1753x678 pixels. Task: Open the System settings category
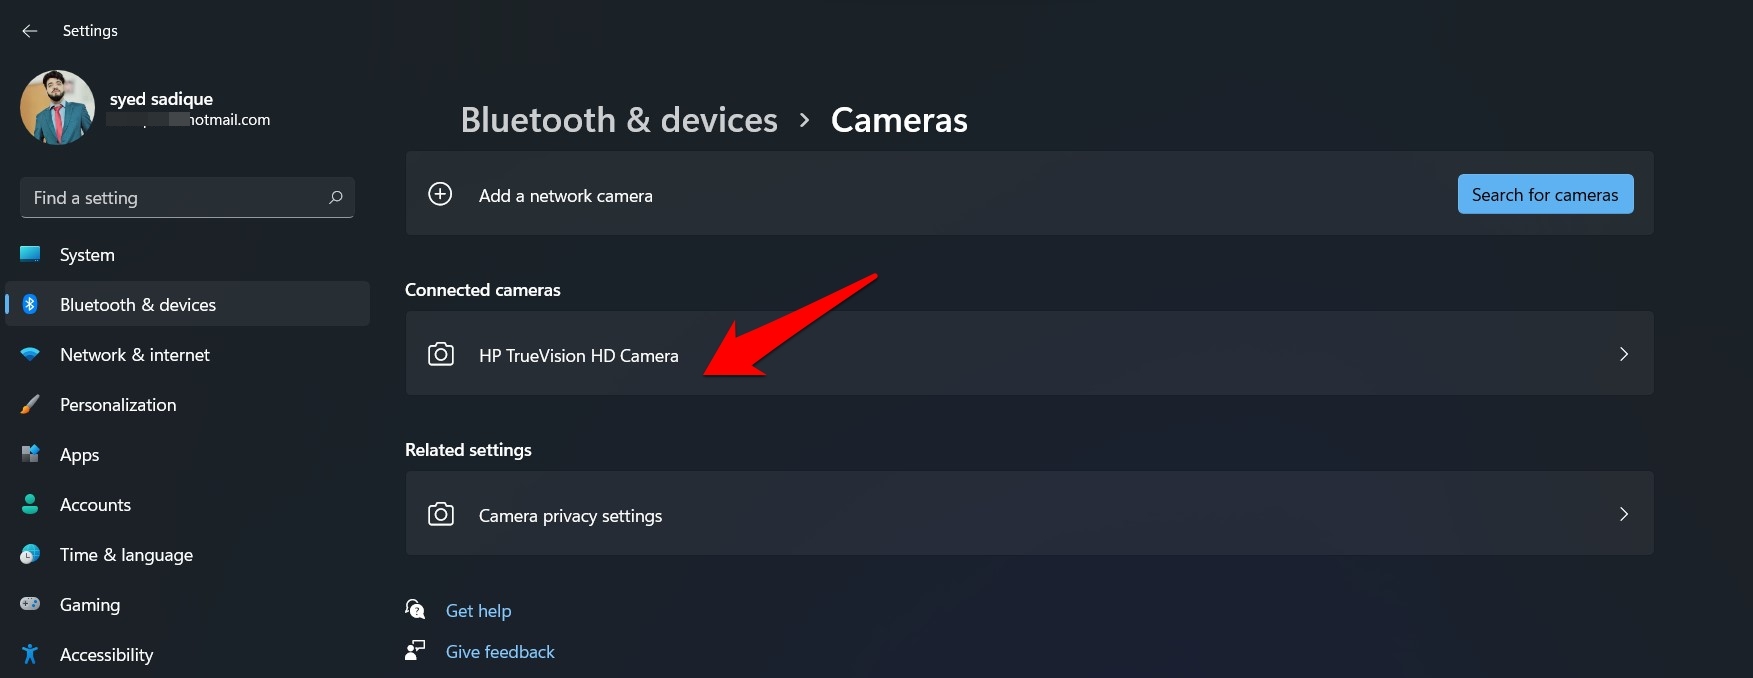click(87, 255)
